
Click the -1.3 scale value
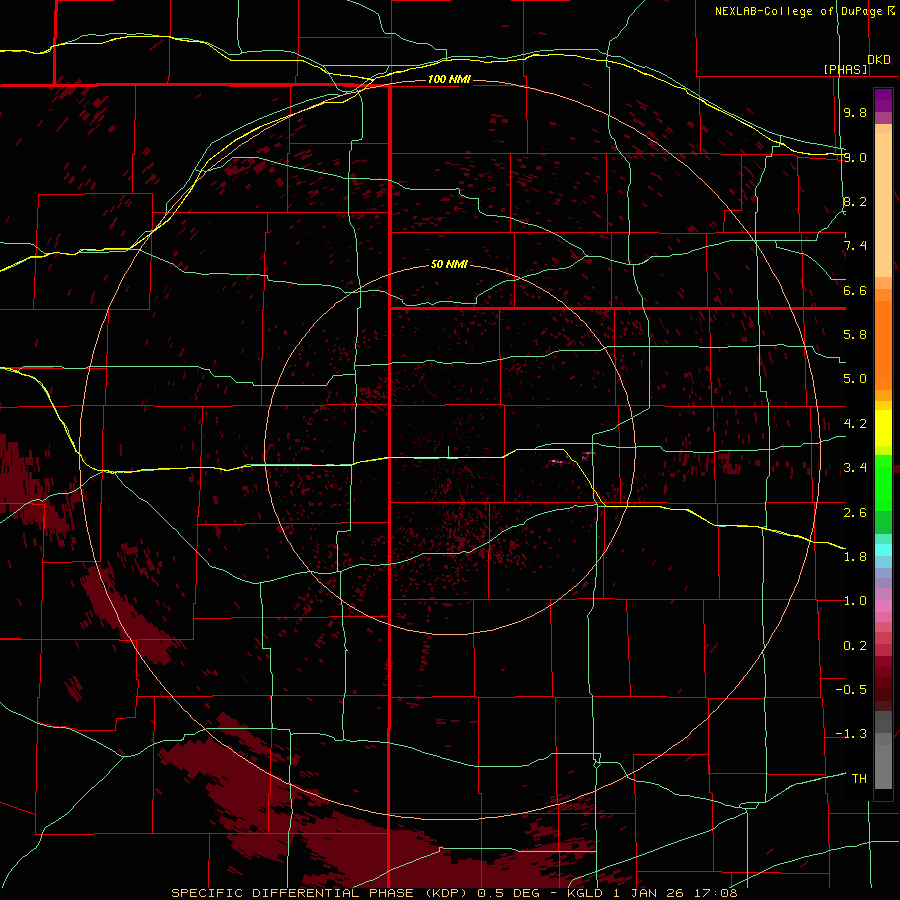851,734
